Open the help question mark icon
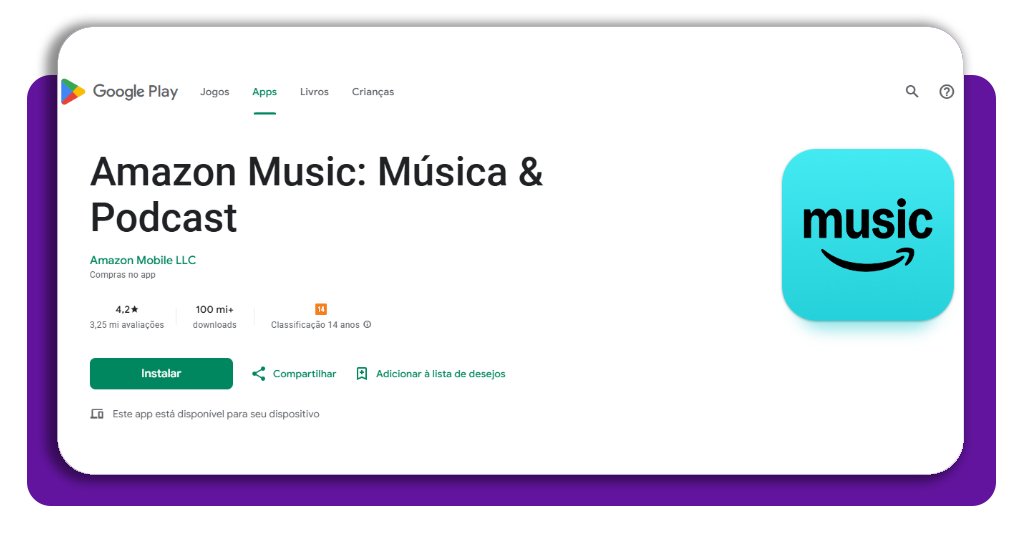1024x536 pixels. 946,91
